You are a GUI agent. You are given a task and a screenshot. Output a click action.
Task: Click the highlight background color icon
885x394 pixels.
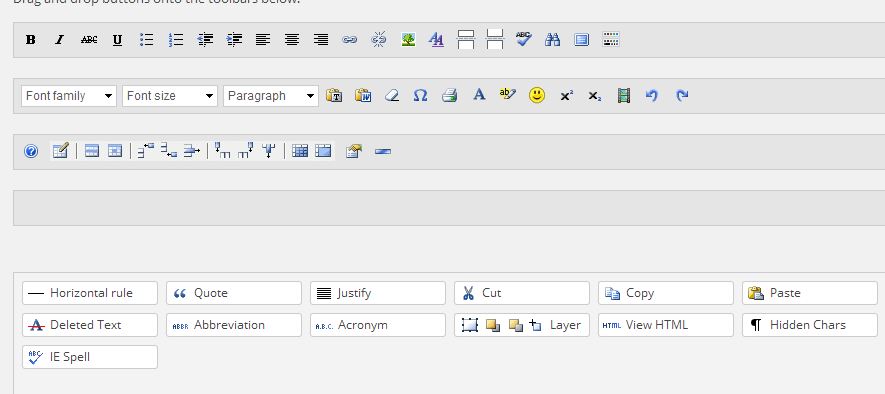pyautogui.click(x=508, y=95)
